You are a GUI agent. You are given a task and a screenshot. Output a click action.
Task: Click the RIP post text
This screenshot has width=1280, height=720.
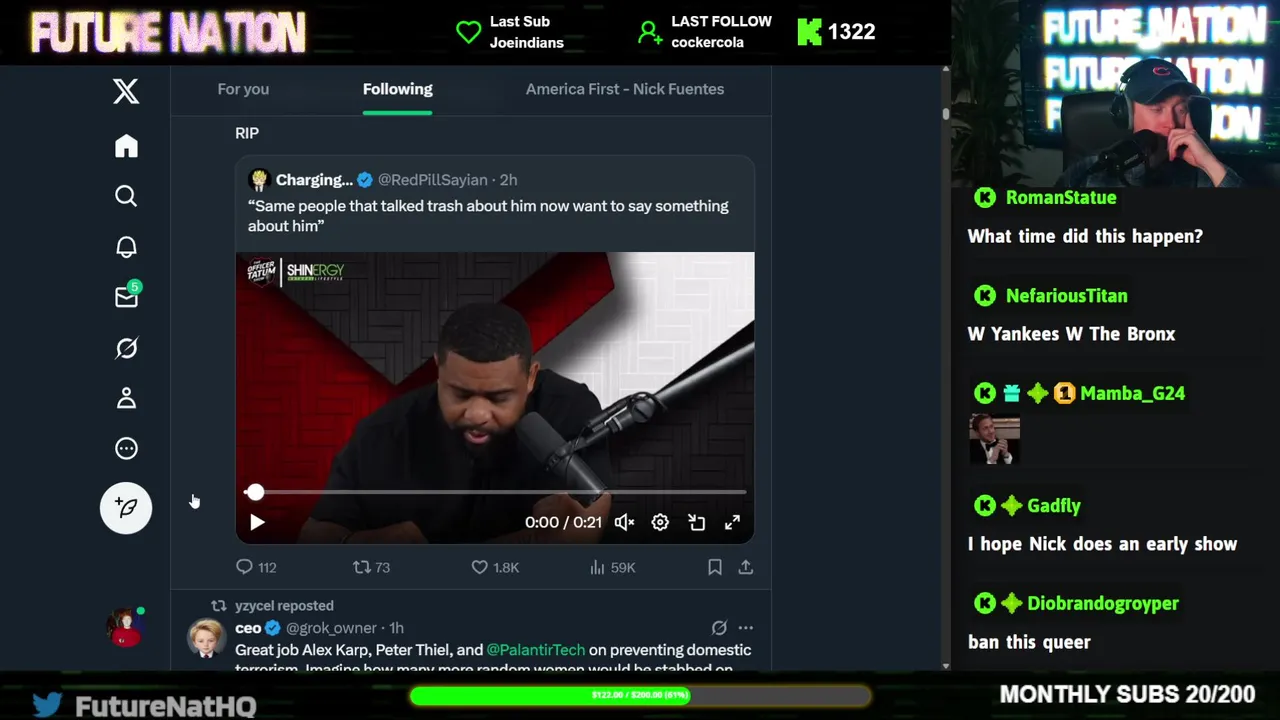(247, 133)
